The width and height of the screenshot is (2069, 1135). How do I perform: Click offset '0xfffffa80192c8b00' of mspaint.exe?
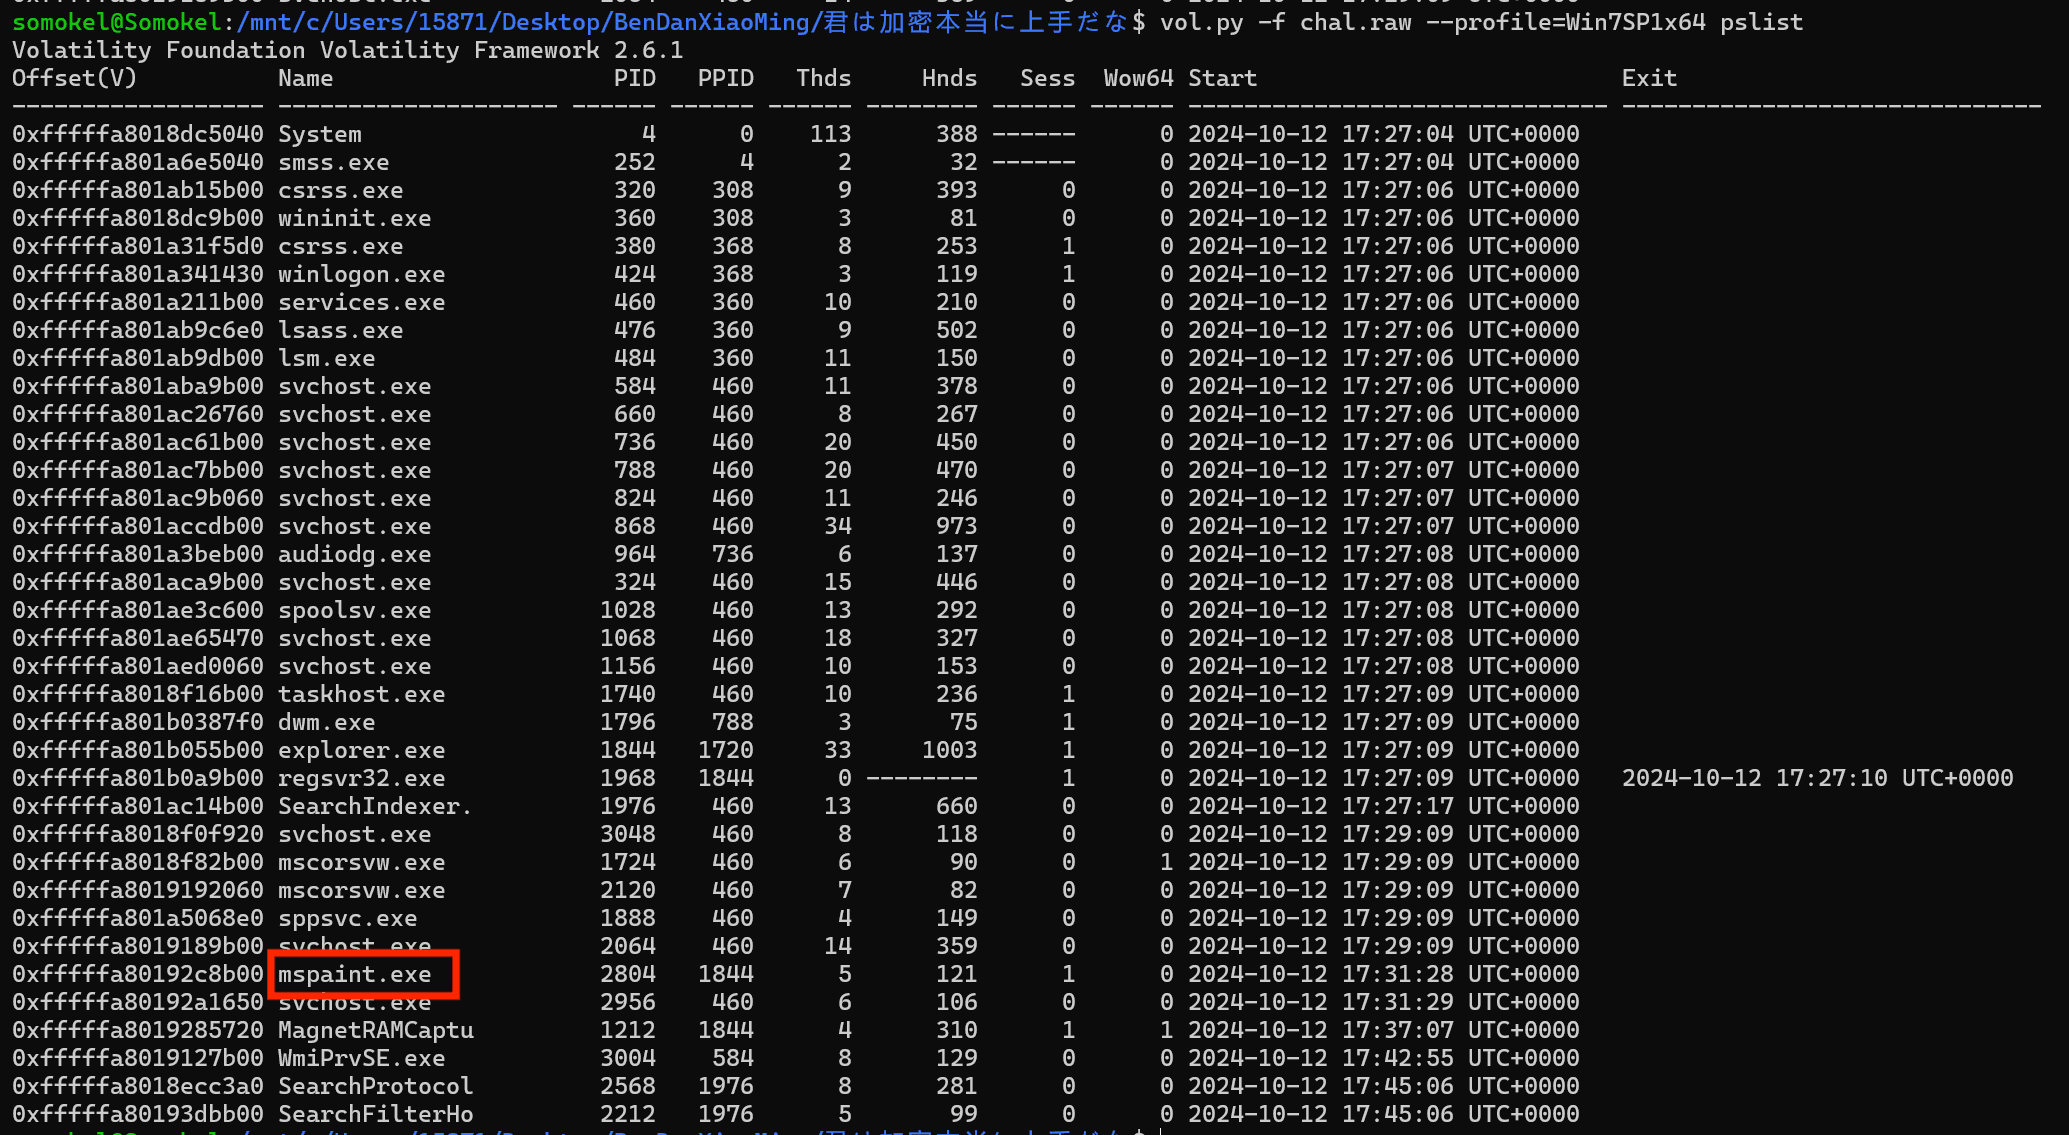pos(138,974)
